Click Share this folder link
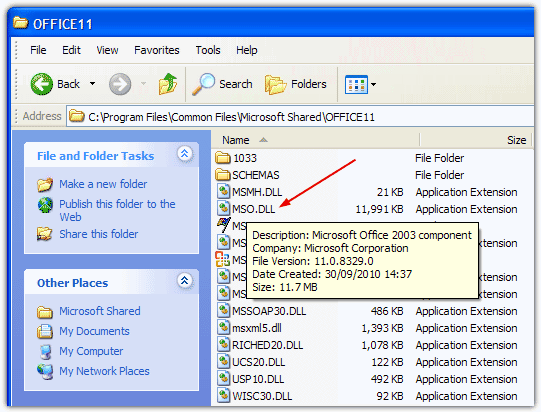The width and height of the screenshot is (541, 412). click(x=99, y=234)
